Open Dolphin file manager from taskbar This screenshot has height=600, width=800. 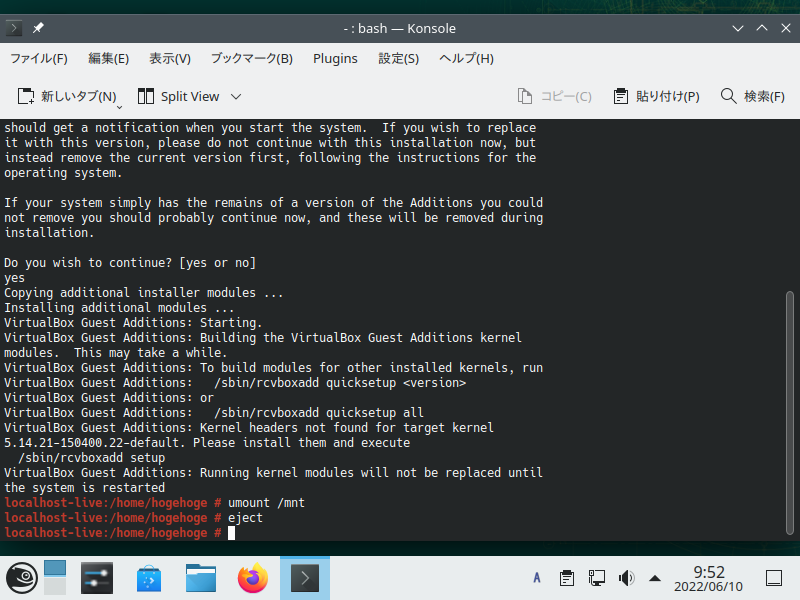(201, 578)
